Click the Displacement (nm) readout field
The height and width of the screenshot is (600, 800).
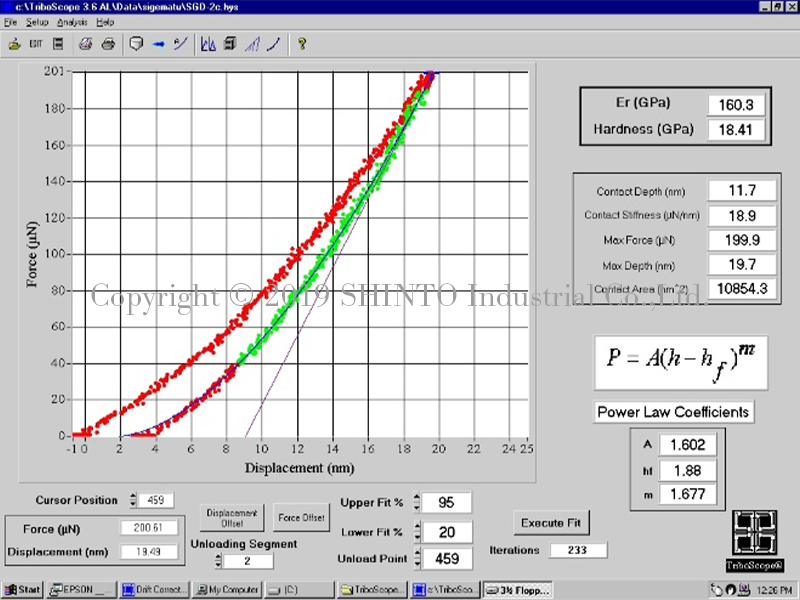(149, 552)
